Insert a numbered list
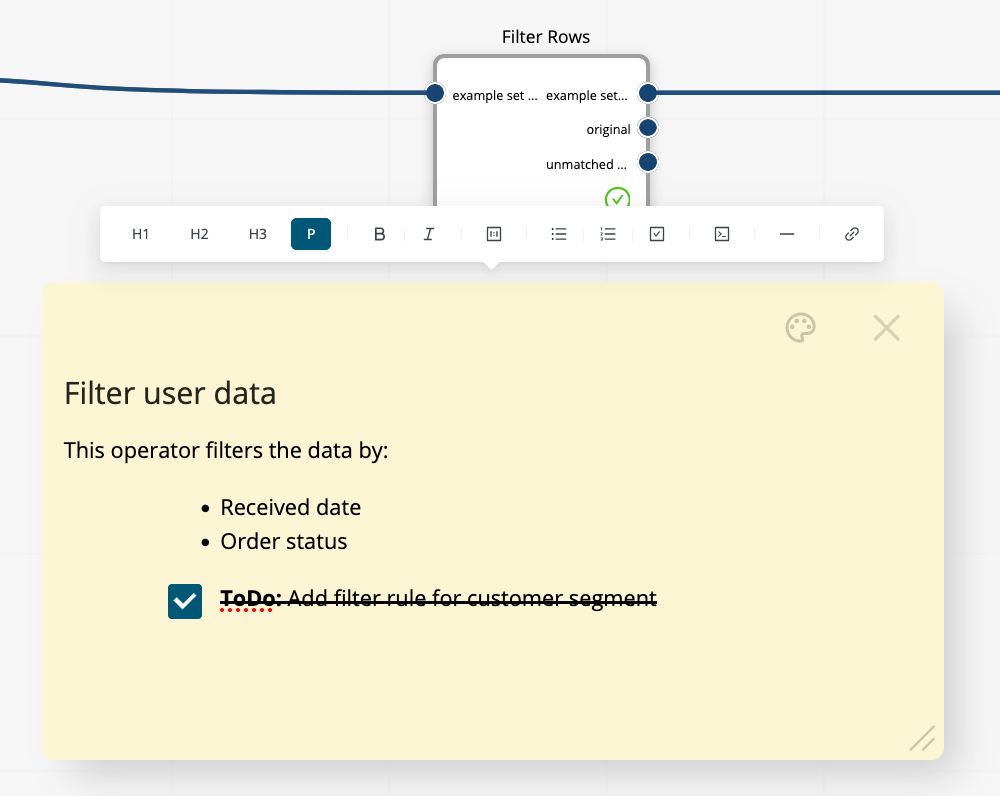This screenshot has width=1000, height=796. point(608,234)
